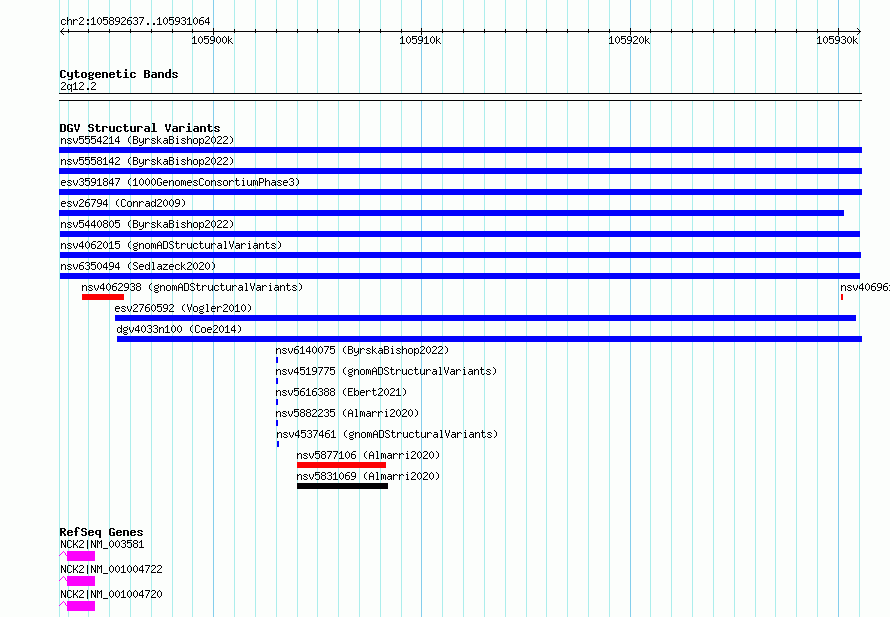890x617 pixels.
Task: Click nsv5882235 (Almarri2020) label
Action: point(347,413)
